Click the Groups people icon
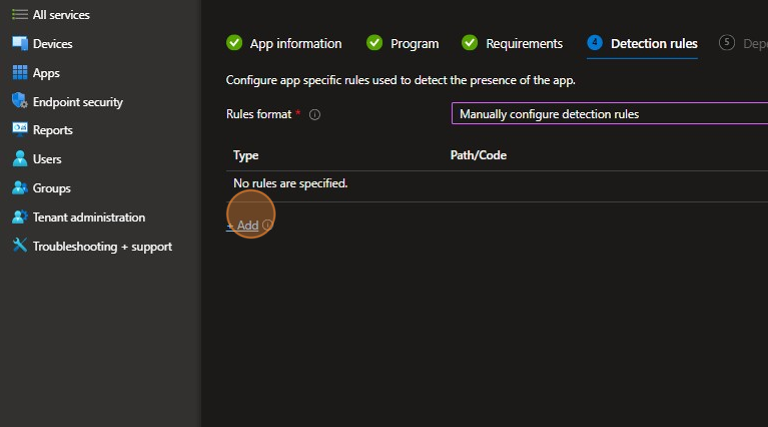 pyautogui.click(x=19, y=188)
